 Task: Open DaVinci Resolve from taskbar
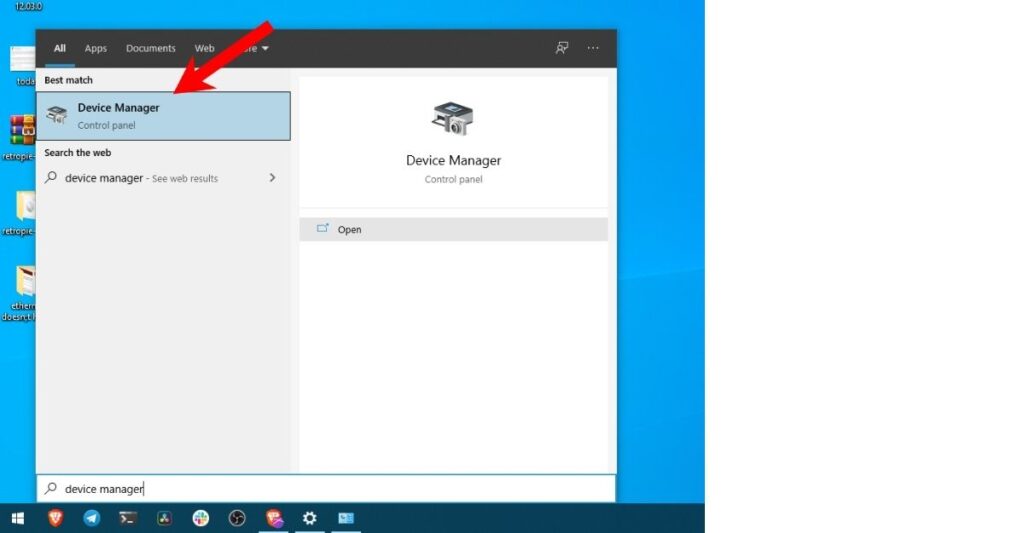(x=165, y=518)
